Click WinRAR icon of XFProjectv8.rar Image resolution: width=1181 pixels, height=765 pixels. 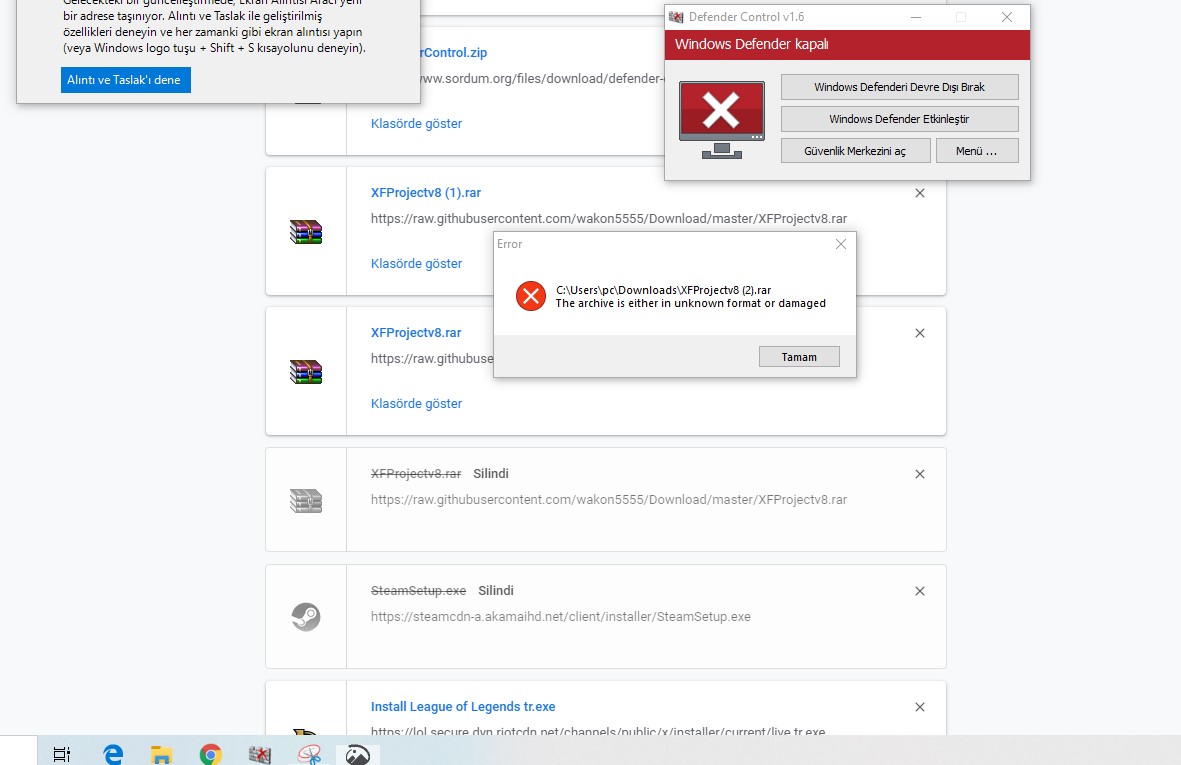(306, 371)
